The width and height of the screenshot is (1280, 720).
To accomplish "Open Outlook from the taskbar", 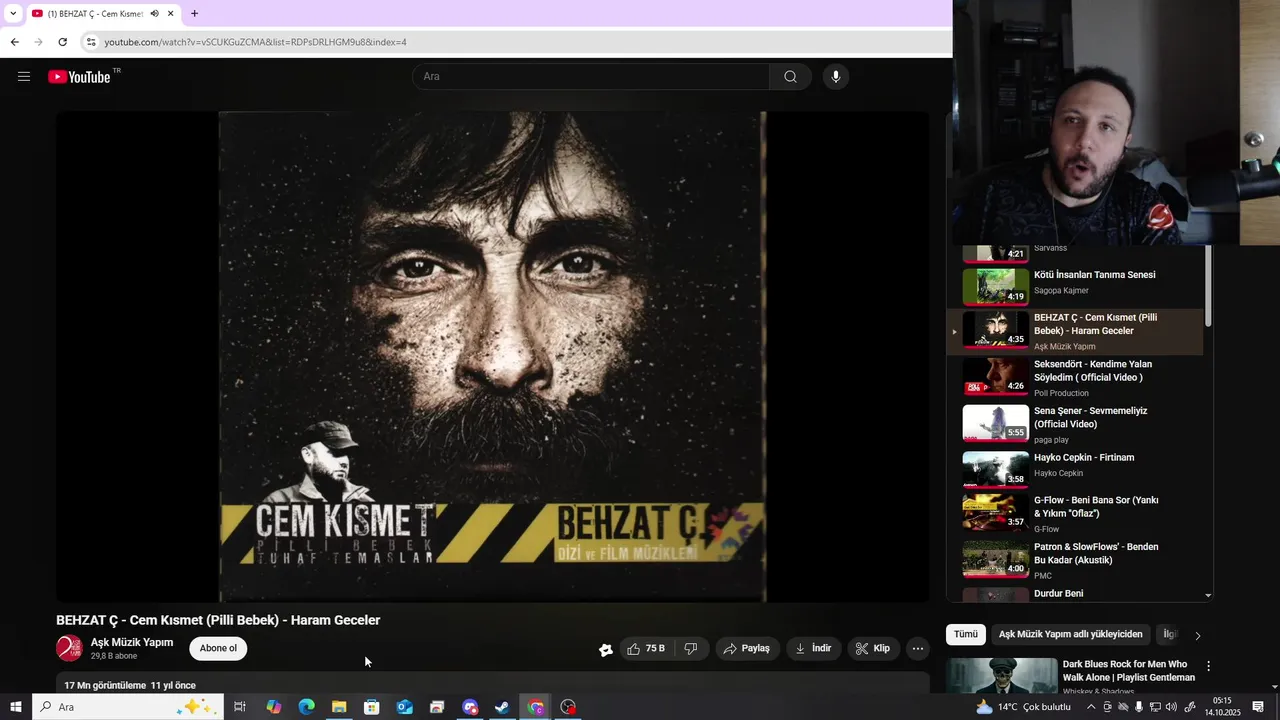I will 404,707.
